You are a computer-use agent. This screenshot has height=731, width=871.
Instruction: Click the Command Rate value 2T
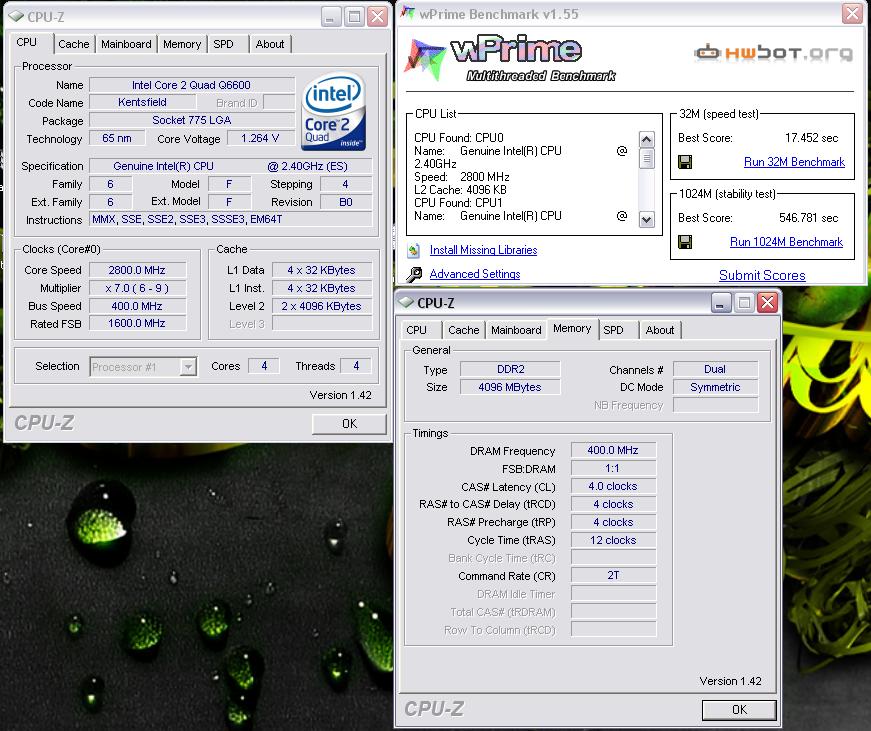pos(613,575)
